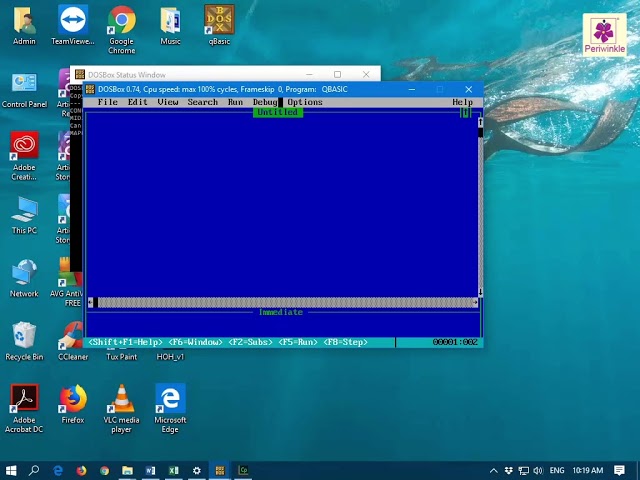Click inside the Immediate window area

click(x=282, y=327)
